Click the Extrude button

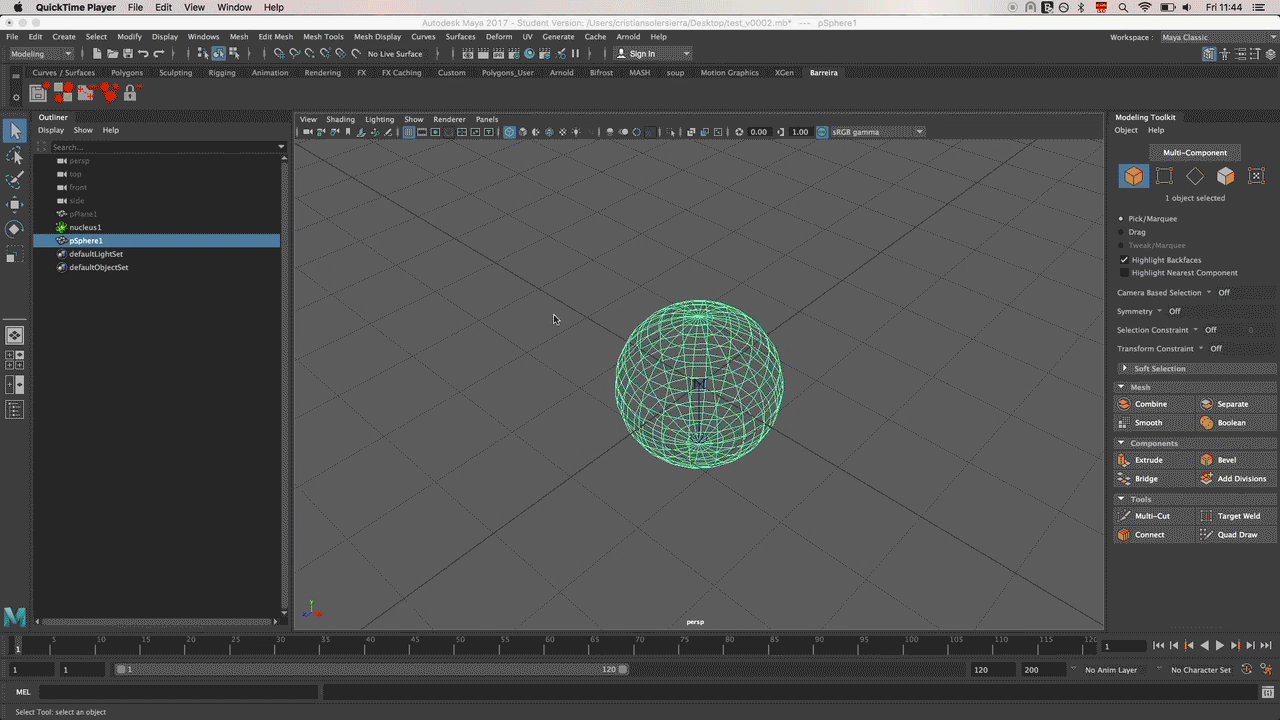(1155, 460)
